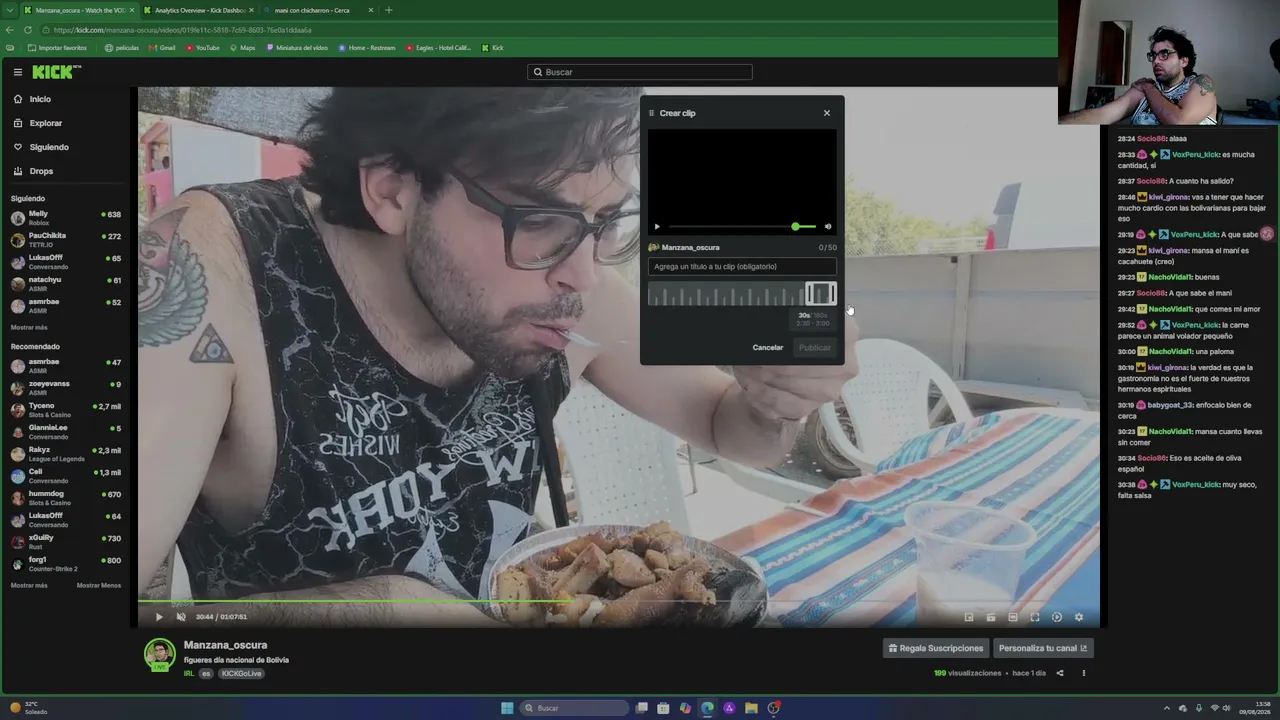This screenshot has height=720, width=1280.
Task: Click the Kick search box
Action: (x=640, y=72)
